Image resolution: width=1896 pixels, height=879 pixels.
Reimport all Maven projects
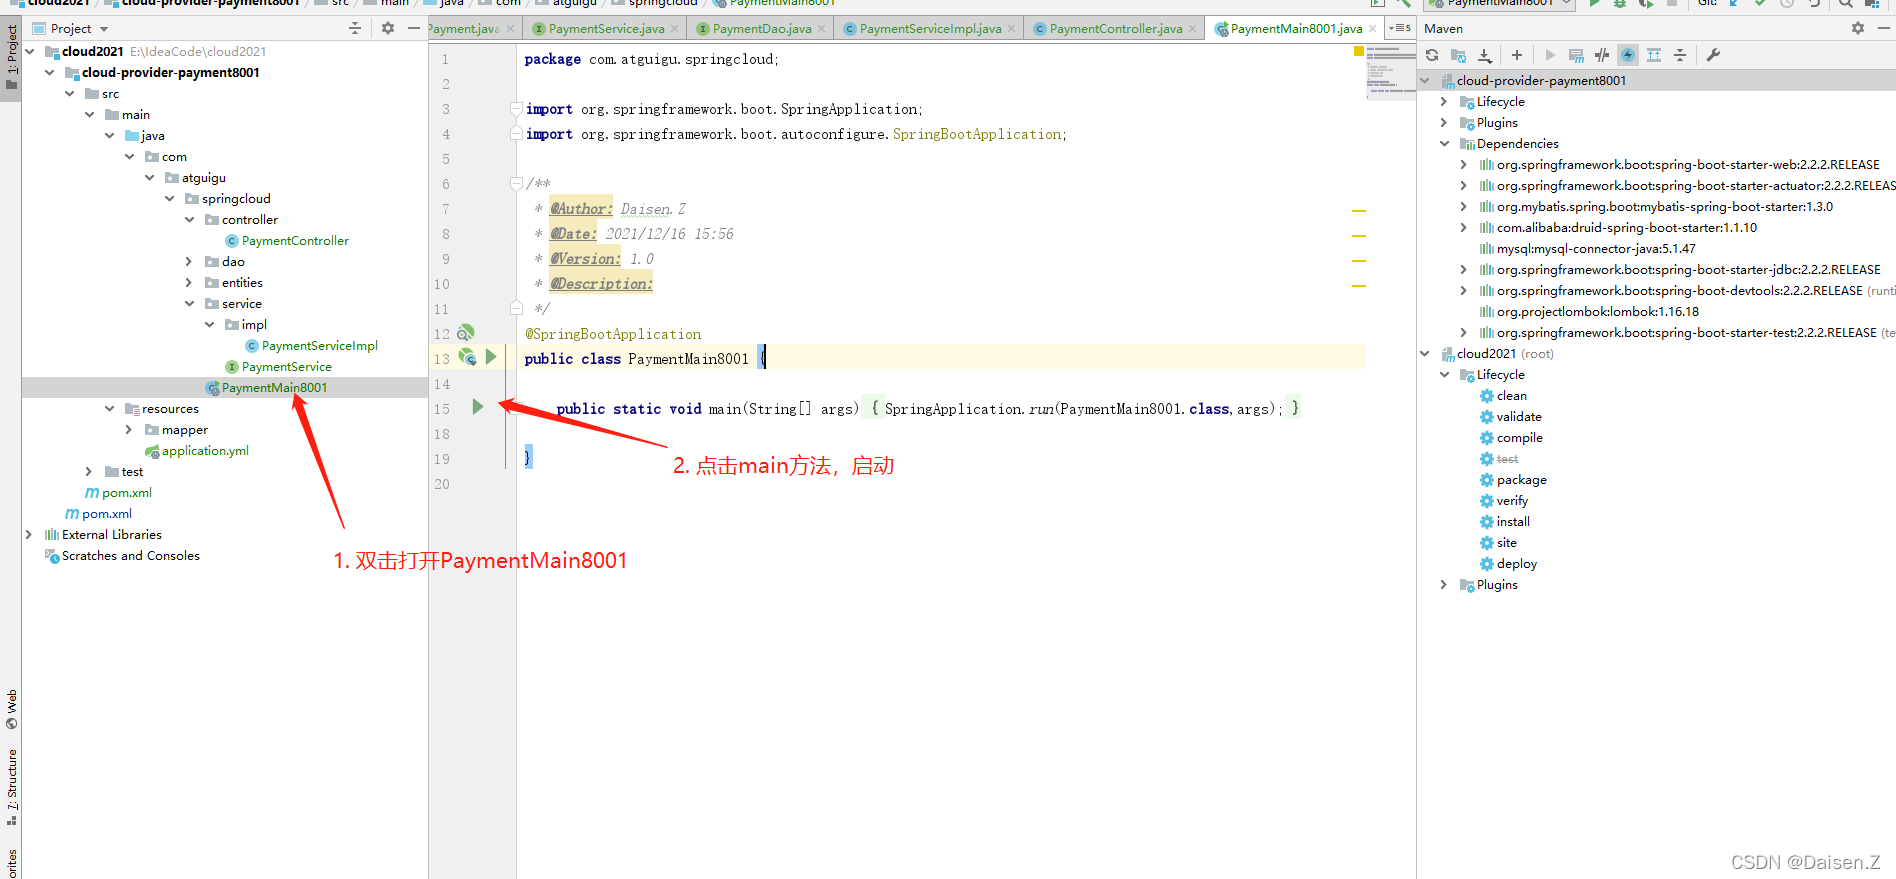pyautogui.click(x=1432, y=55)
